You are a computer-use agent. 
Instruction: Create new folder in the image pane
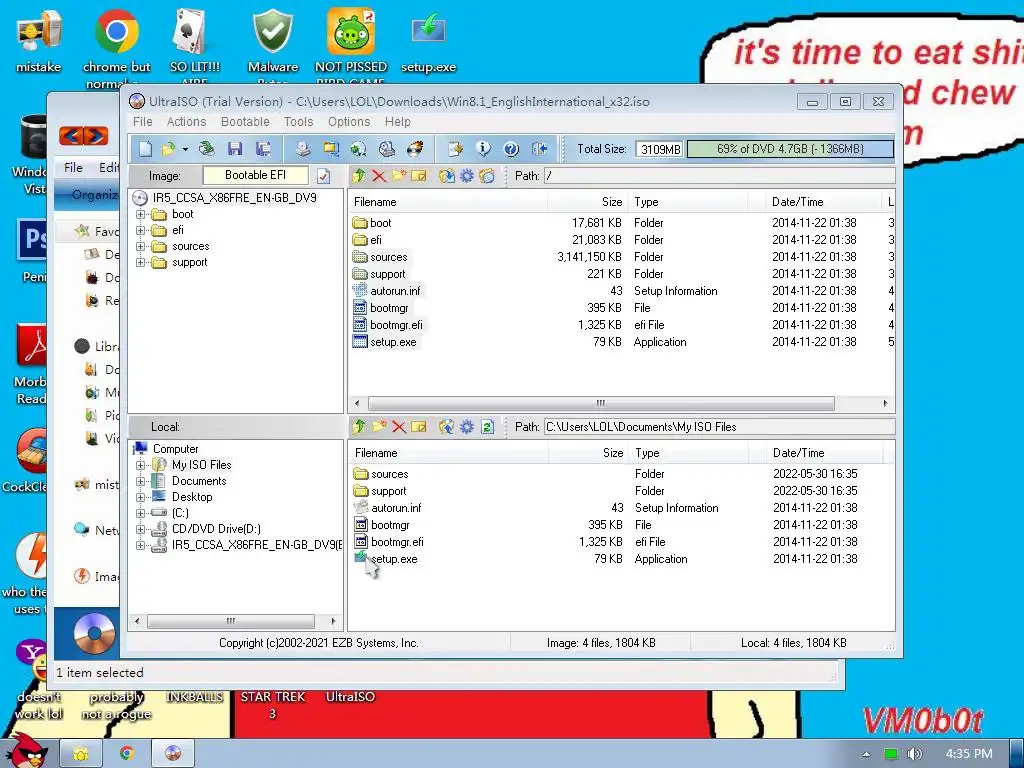(399, 176)
